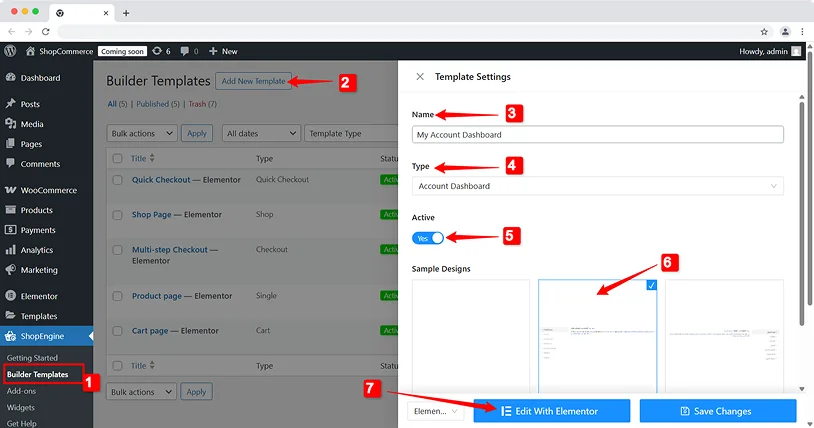Click the WooCommerce logo icon

pos(10,190)
